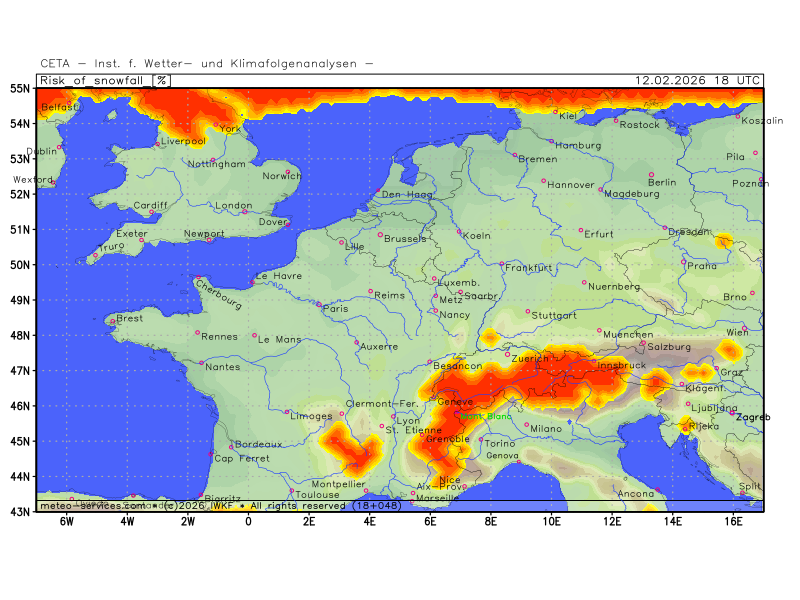Click the orange patch southeast of Wien
This screenshot has height=600, width=800.
[x=729, y=350]
